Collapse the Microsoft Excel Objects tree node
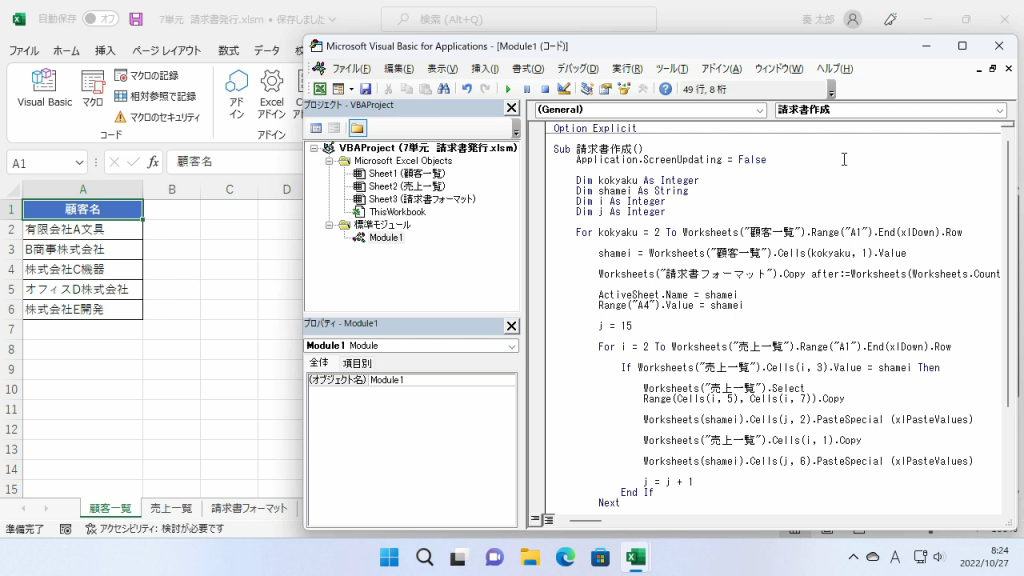This screenshot has height=576, width=1024. [x=329, y=161]
